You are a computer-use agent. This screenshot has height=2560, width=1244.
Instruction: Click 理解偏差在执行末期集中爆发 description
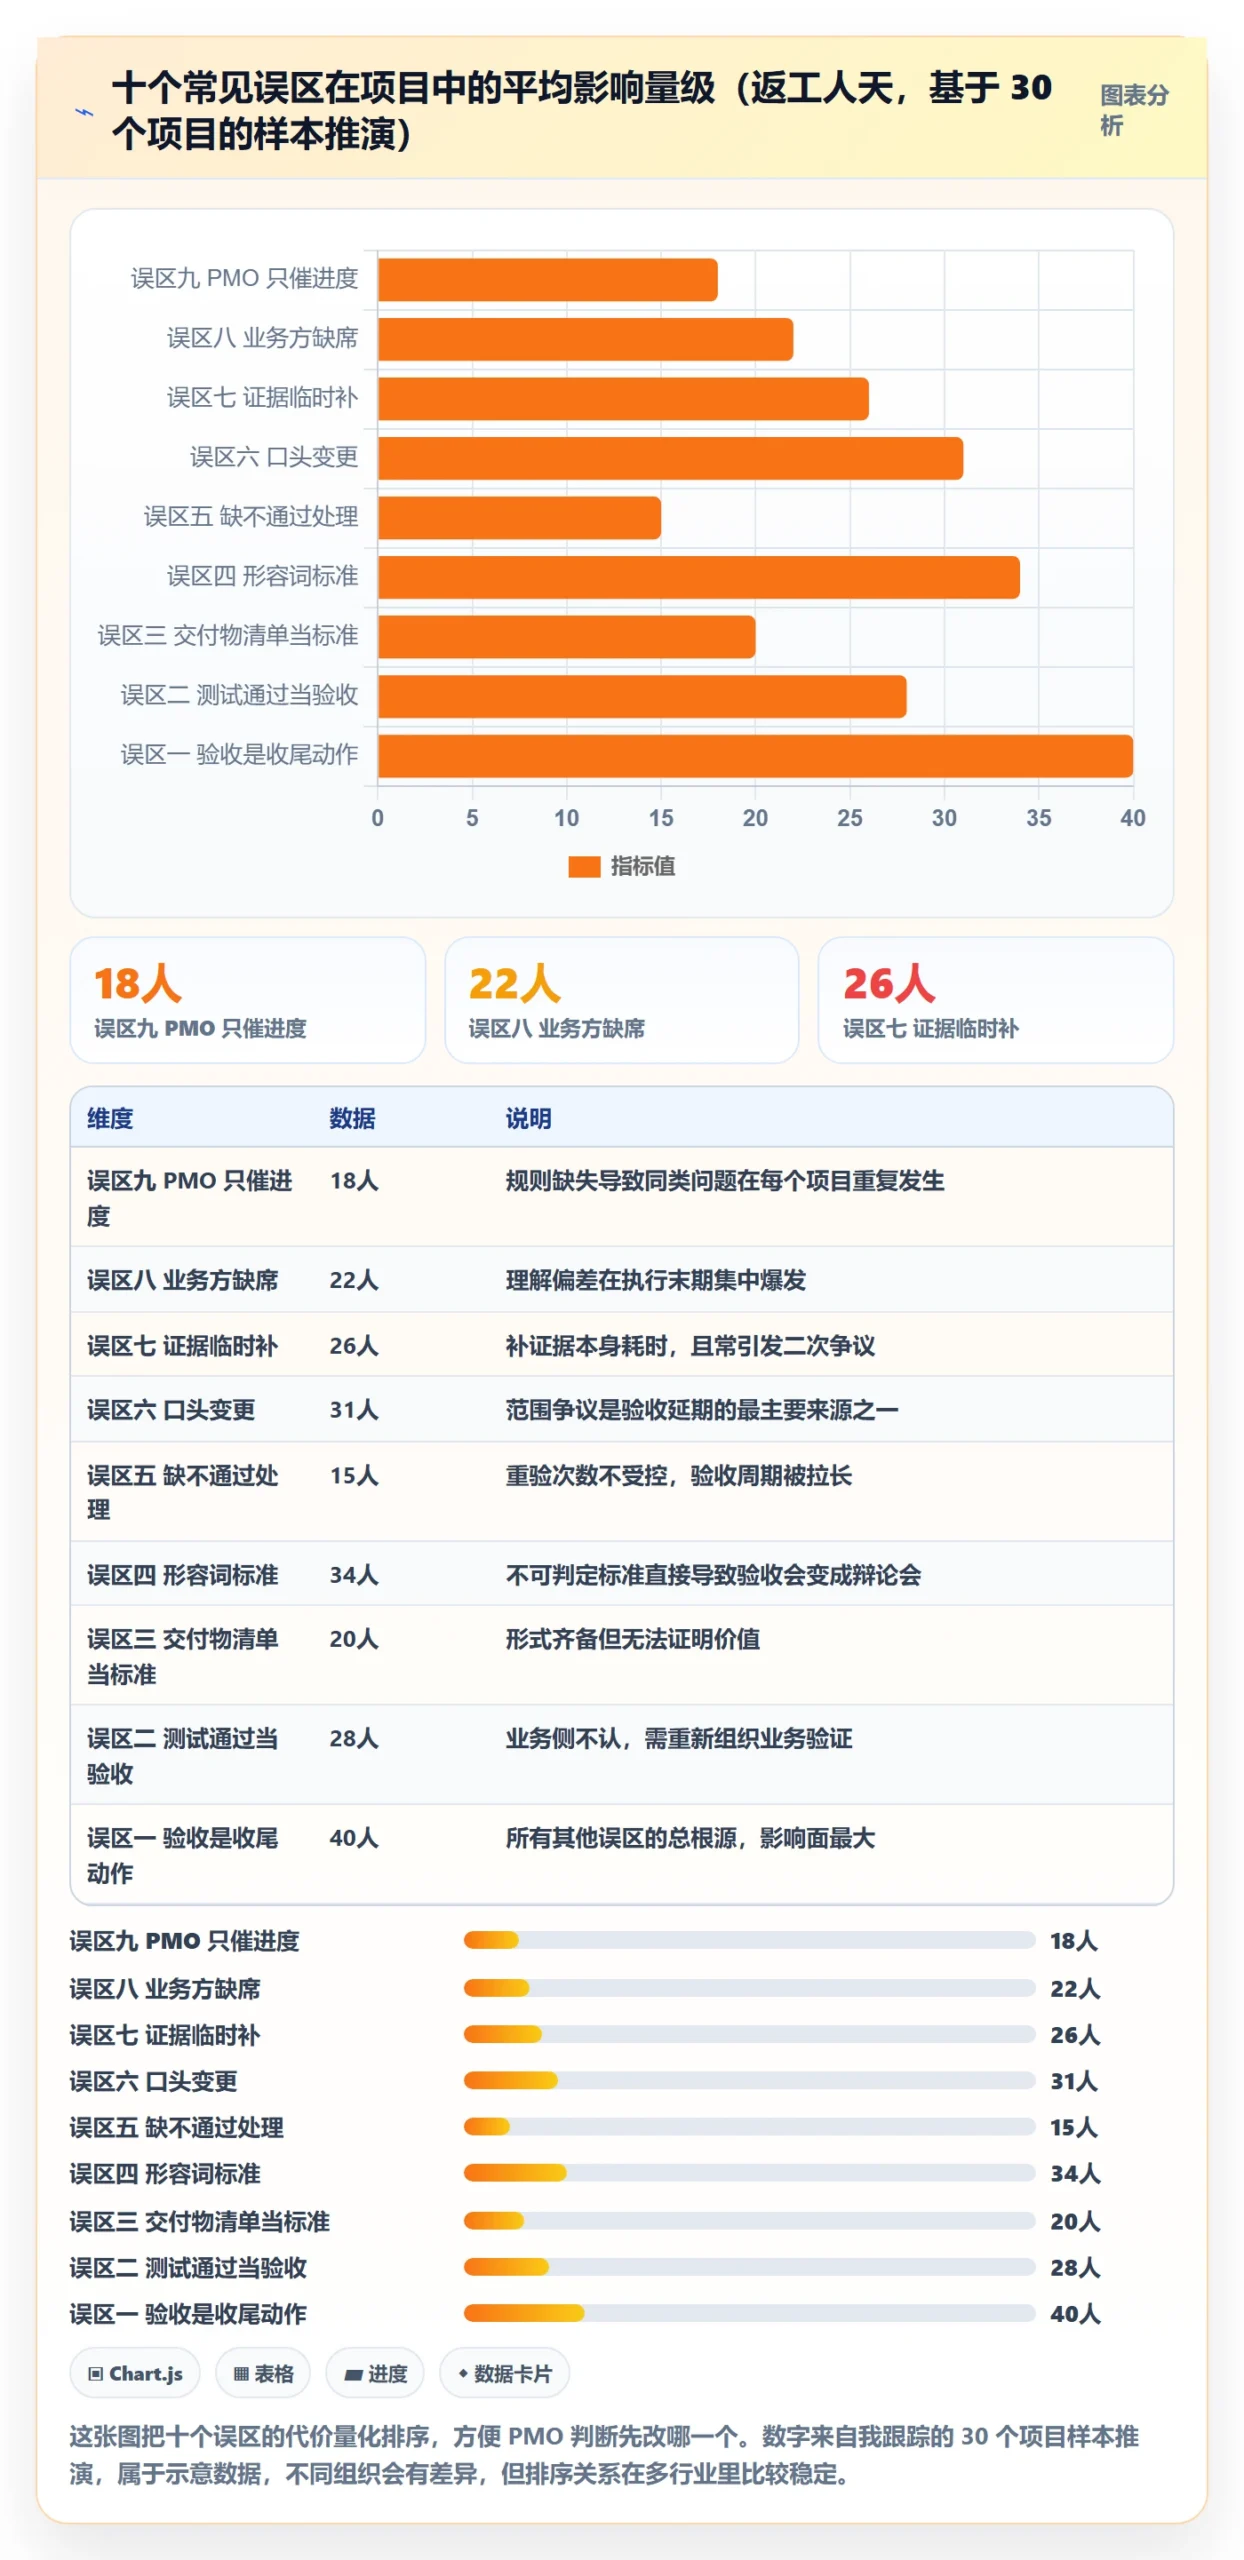pyautogui.click(x=655, y=1279)
